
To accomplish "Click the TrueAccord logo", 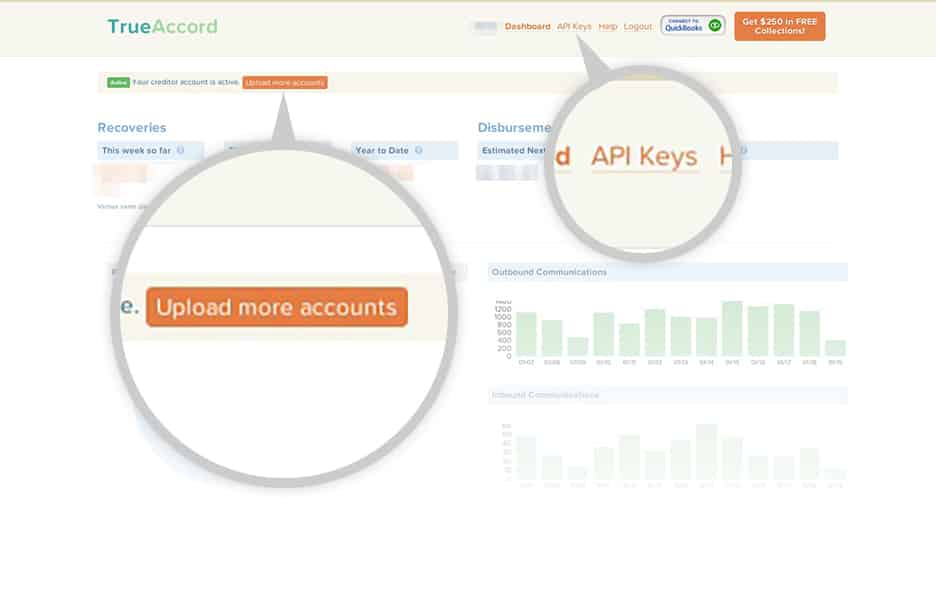I will [x=162, y=26].
